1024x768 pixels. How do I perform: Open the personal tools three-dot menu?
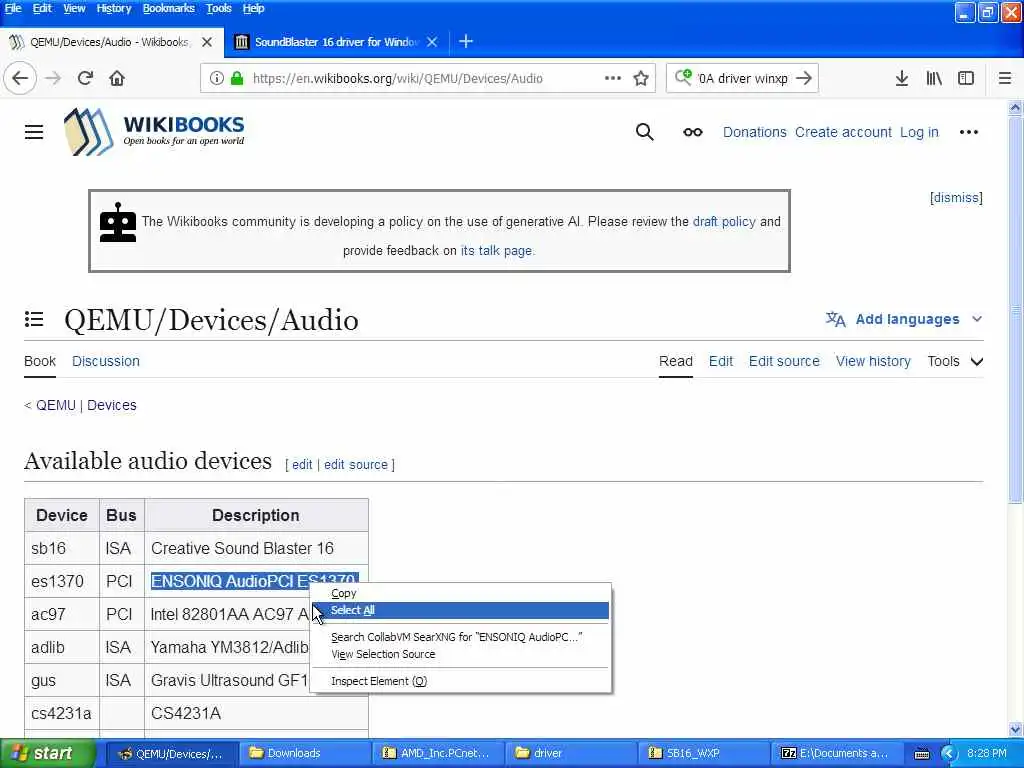(968, 132)
